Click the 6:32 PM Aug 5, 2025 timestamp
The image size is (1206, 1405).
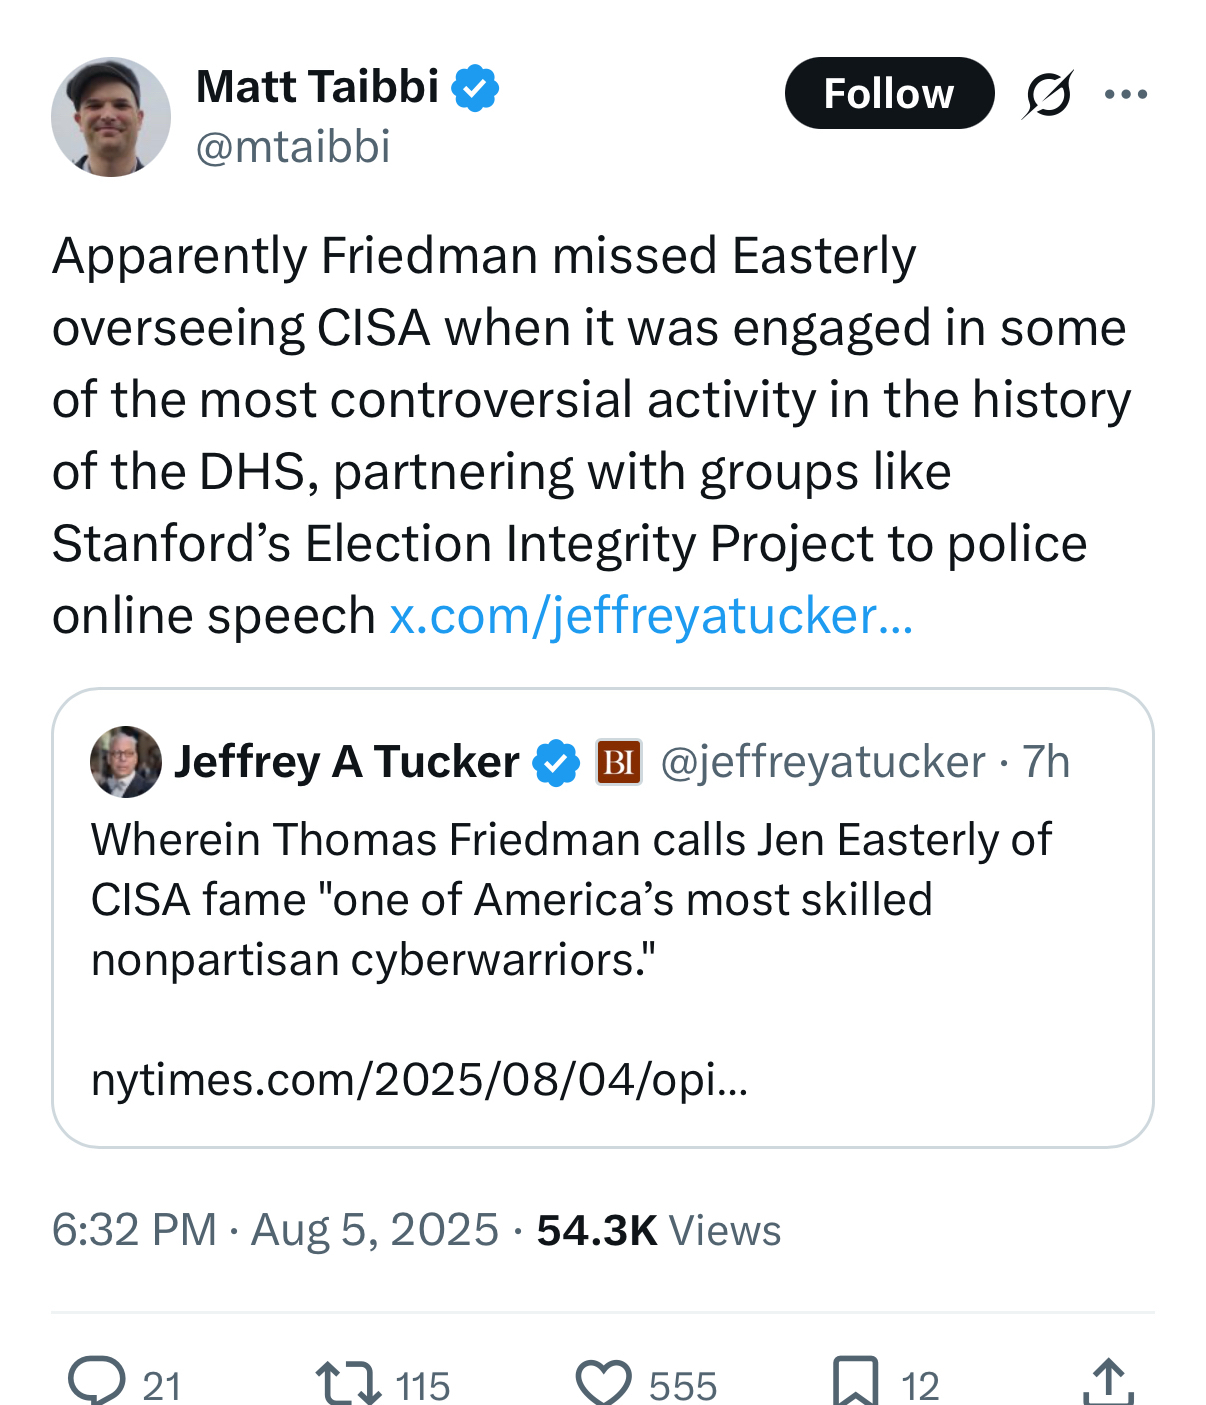pyautogui.click(x=275, y=1230)
